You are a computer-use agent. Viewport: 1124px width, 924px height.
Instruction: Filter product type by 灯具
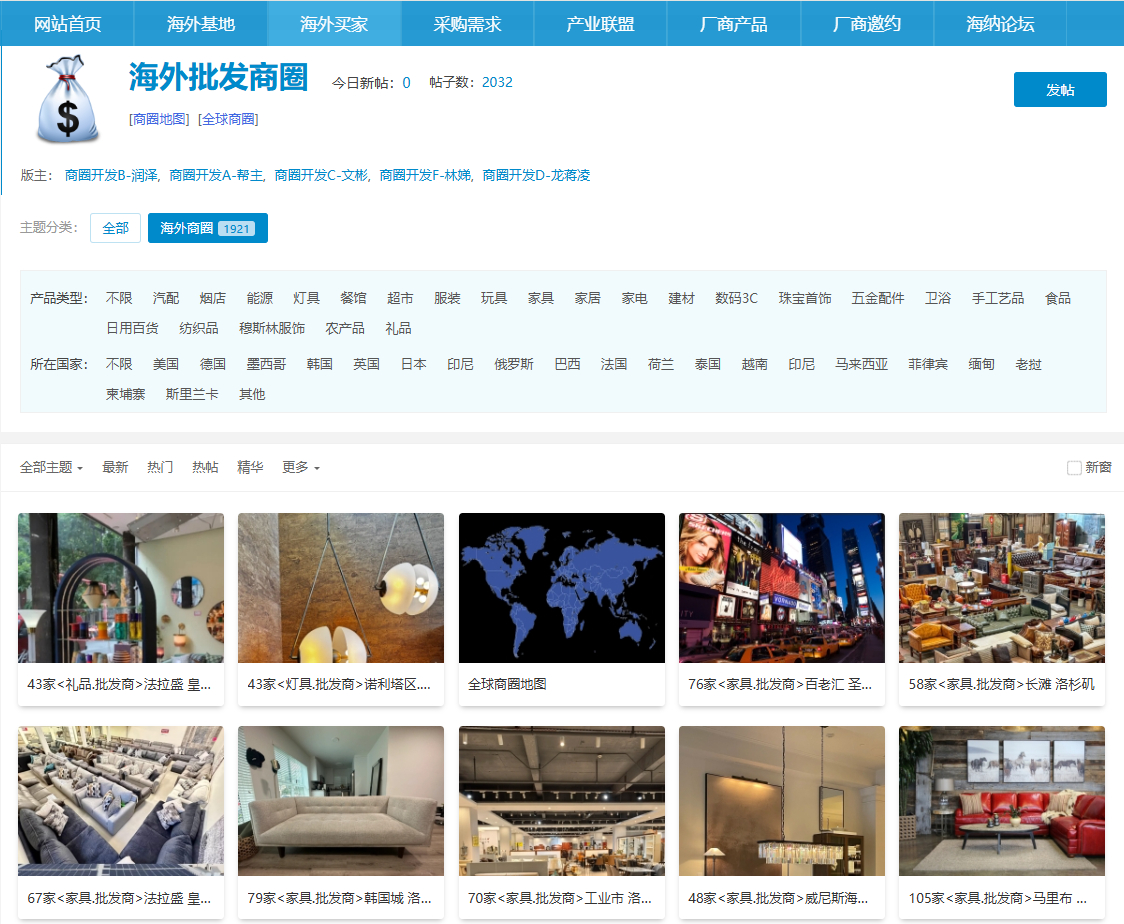pos(306,298)
